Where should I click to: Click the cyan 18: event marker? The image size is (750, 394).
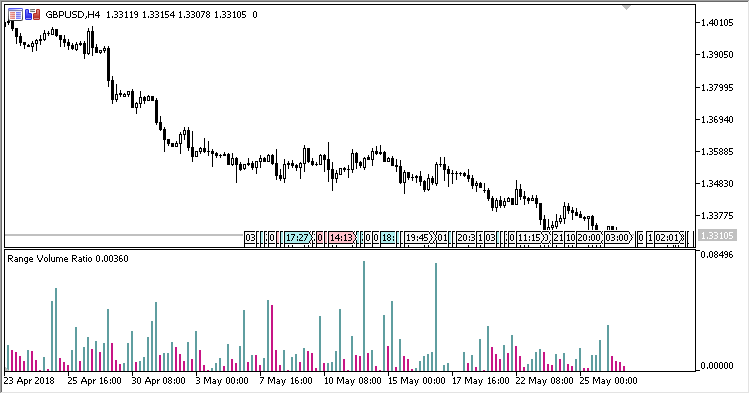tap(388, 238)
